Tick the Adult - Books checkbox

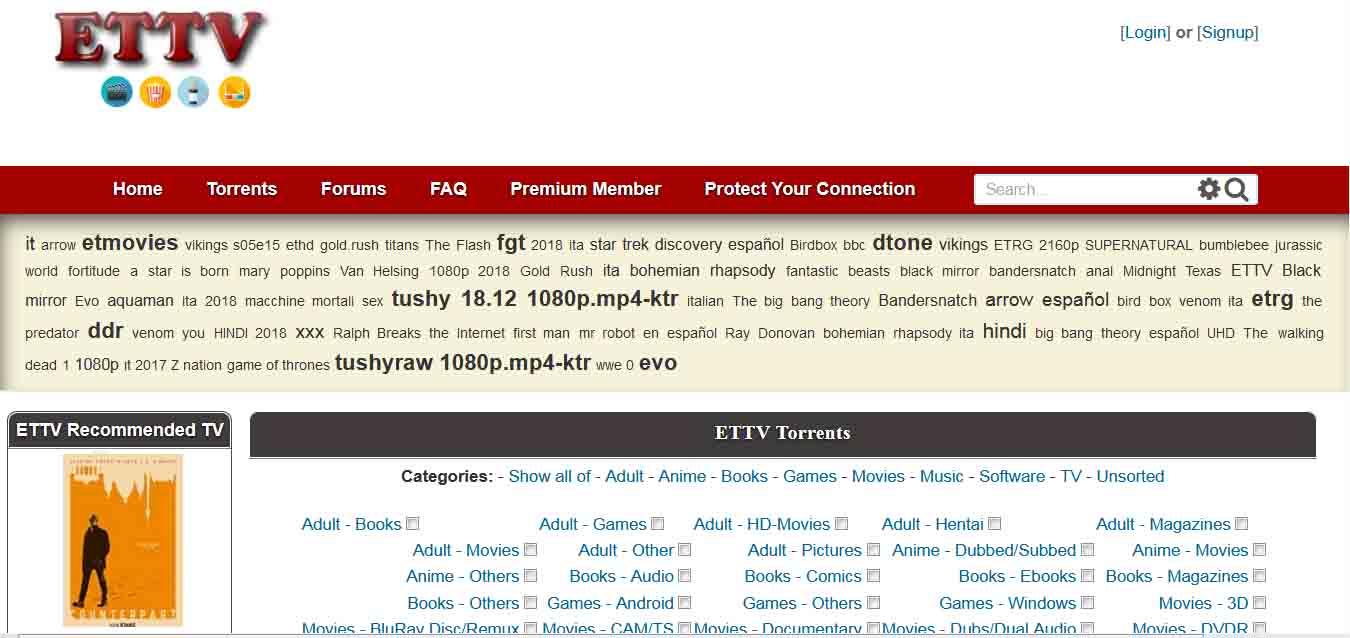coord(412,524)
